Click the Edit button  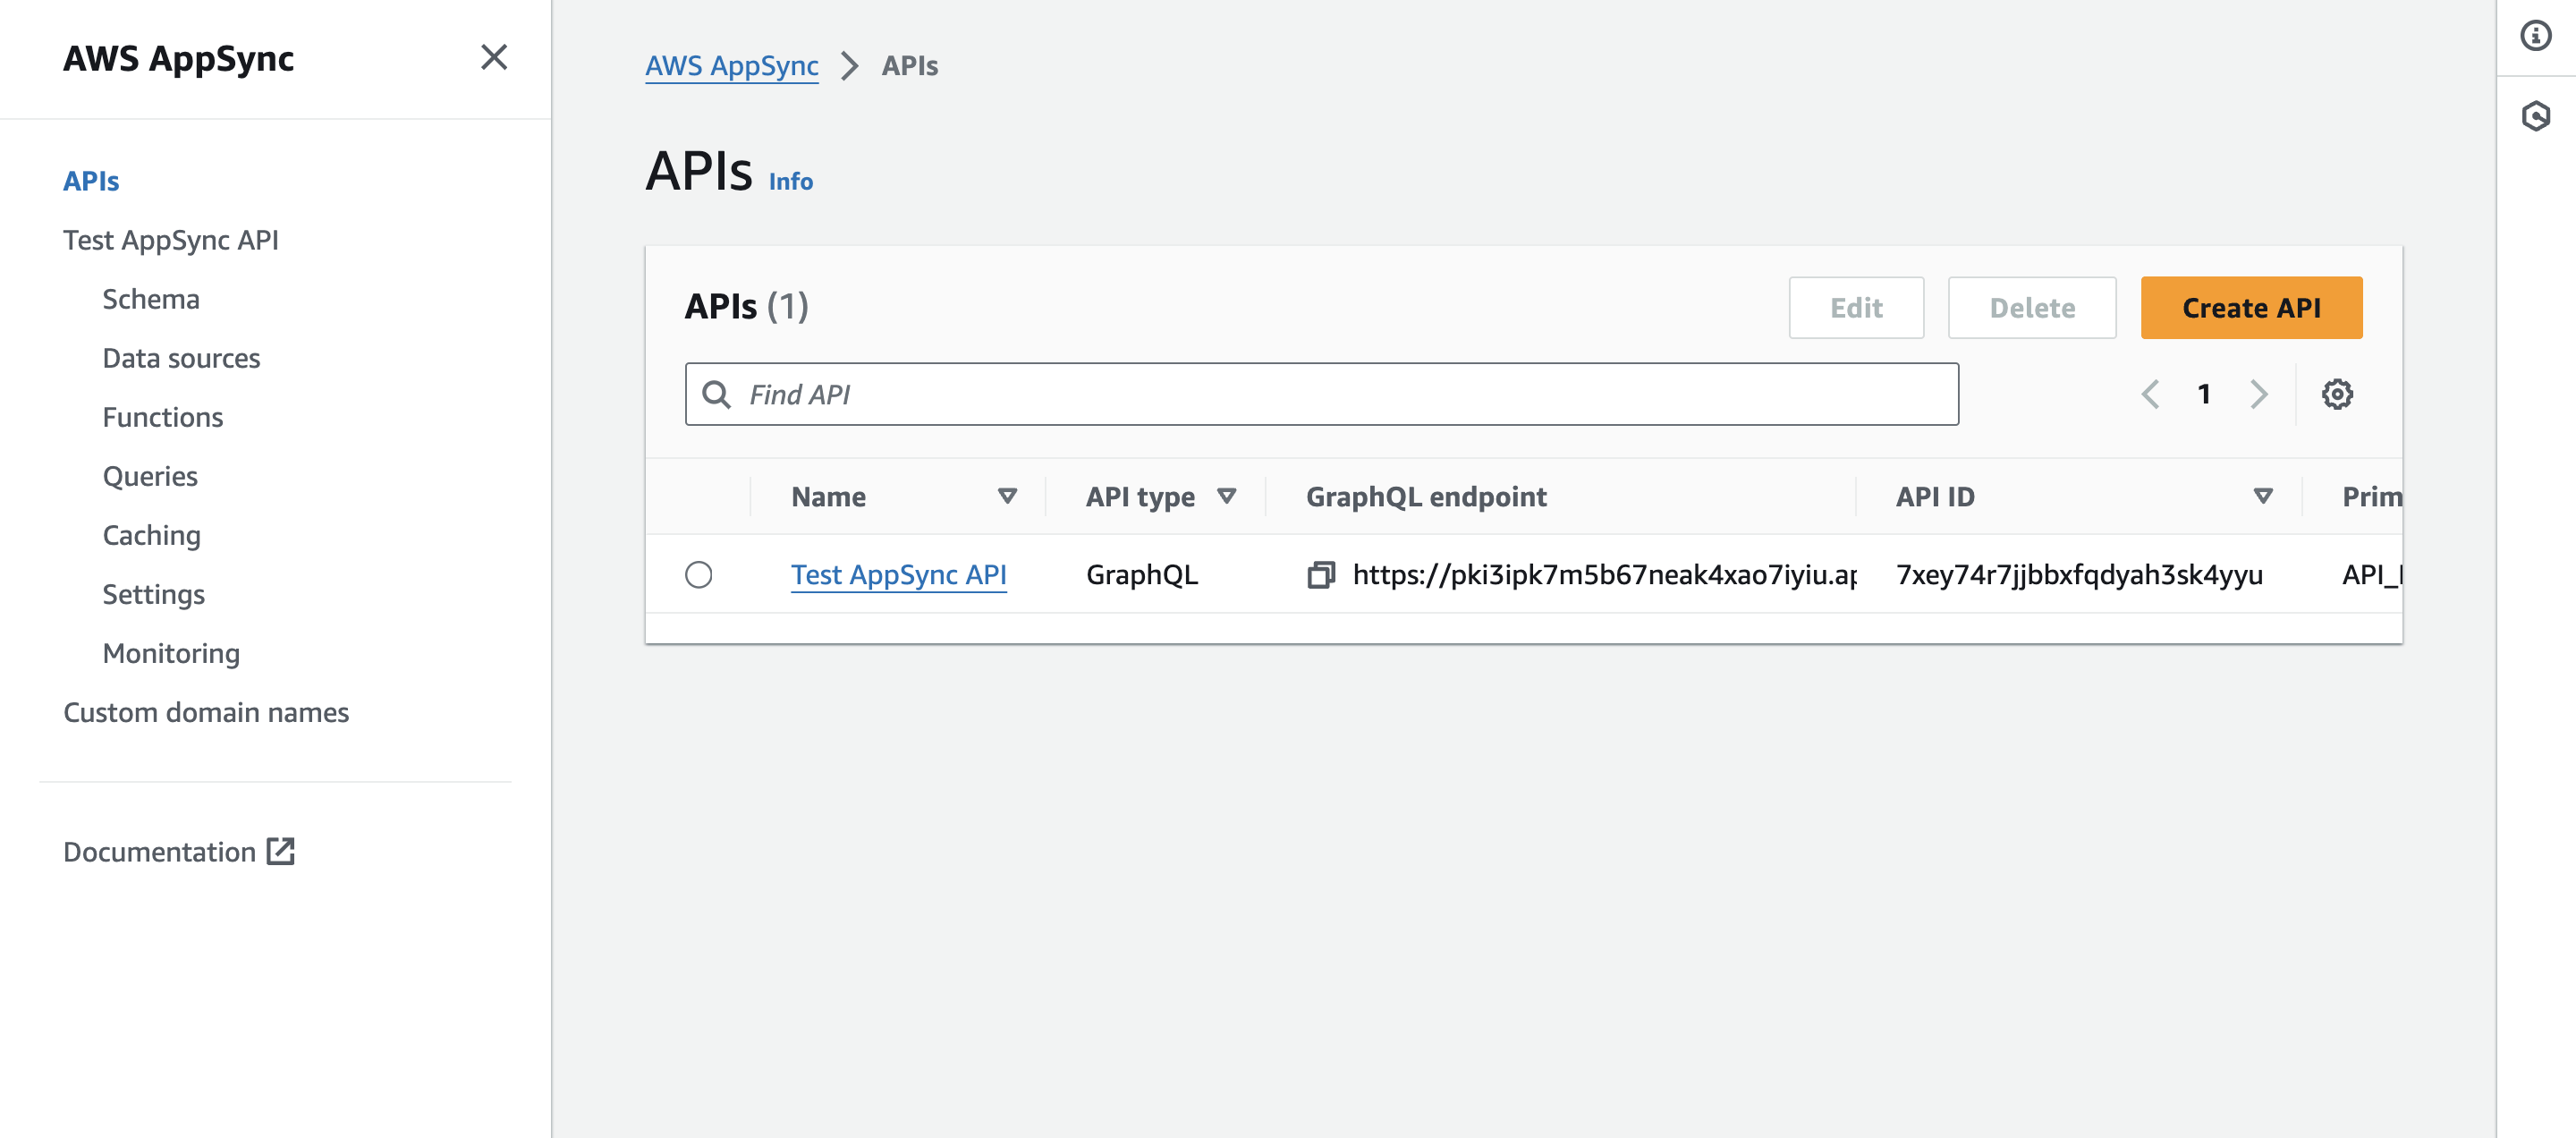click(x=1856, y=308)
